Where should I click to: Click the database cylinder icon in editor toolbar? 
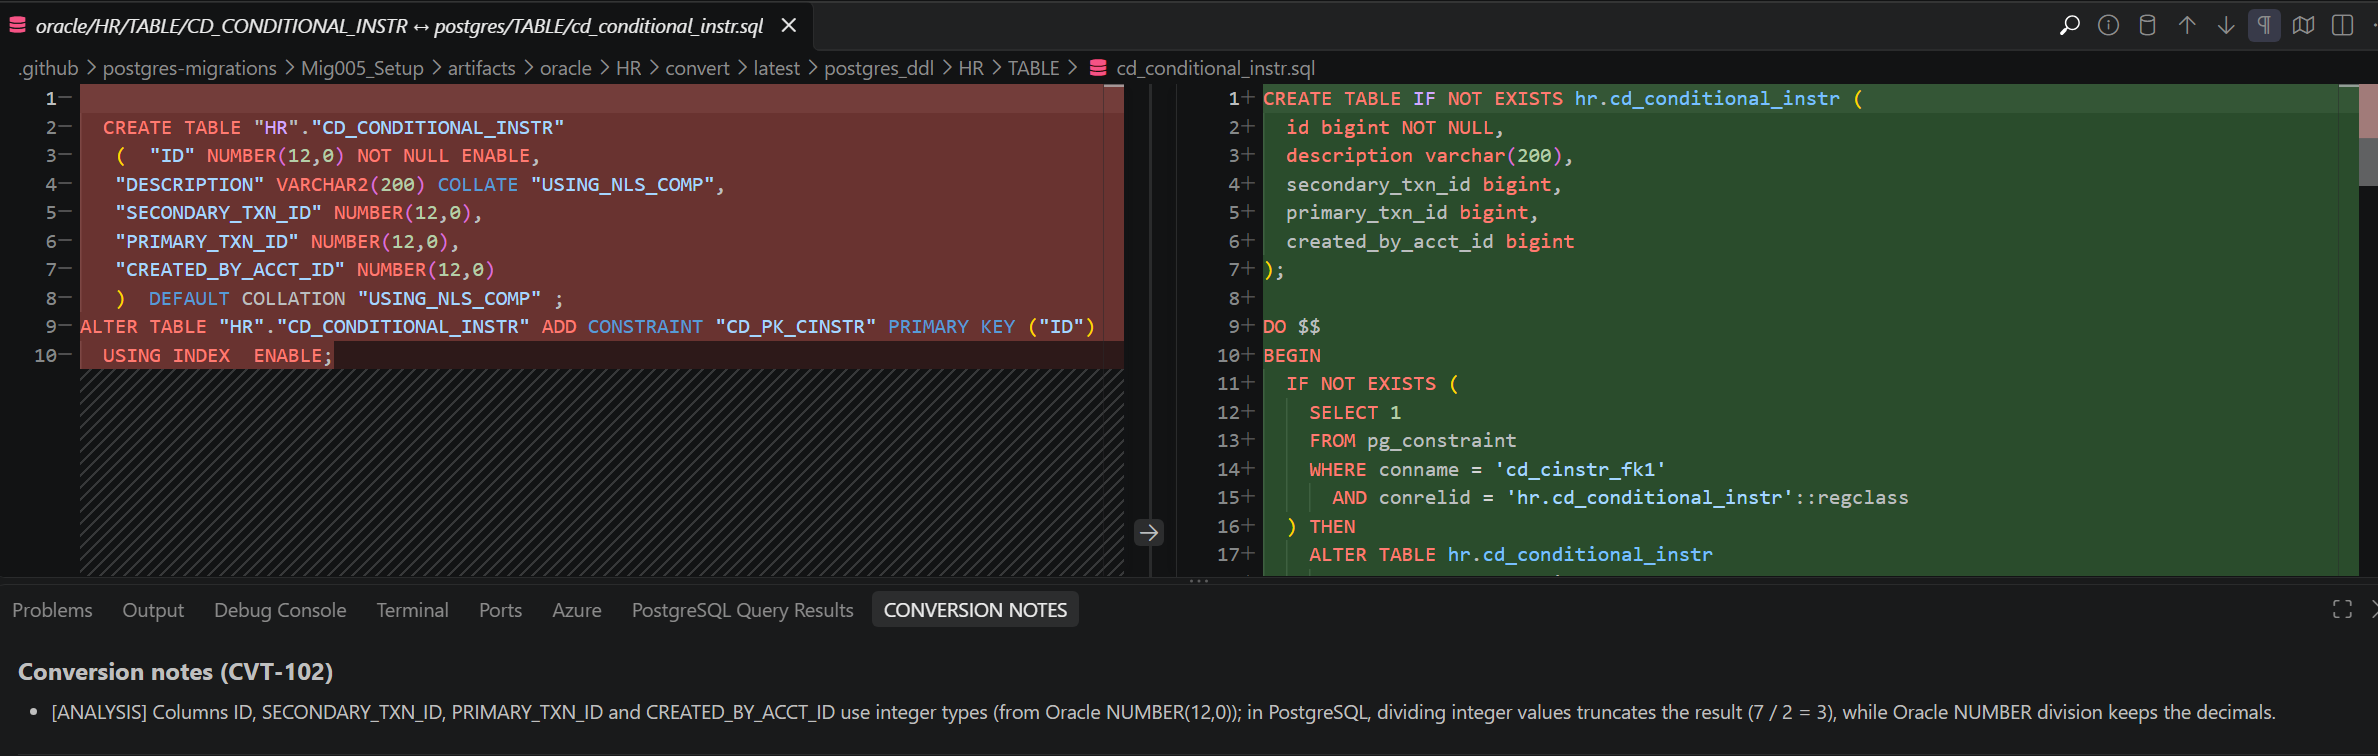2147,25
